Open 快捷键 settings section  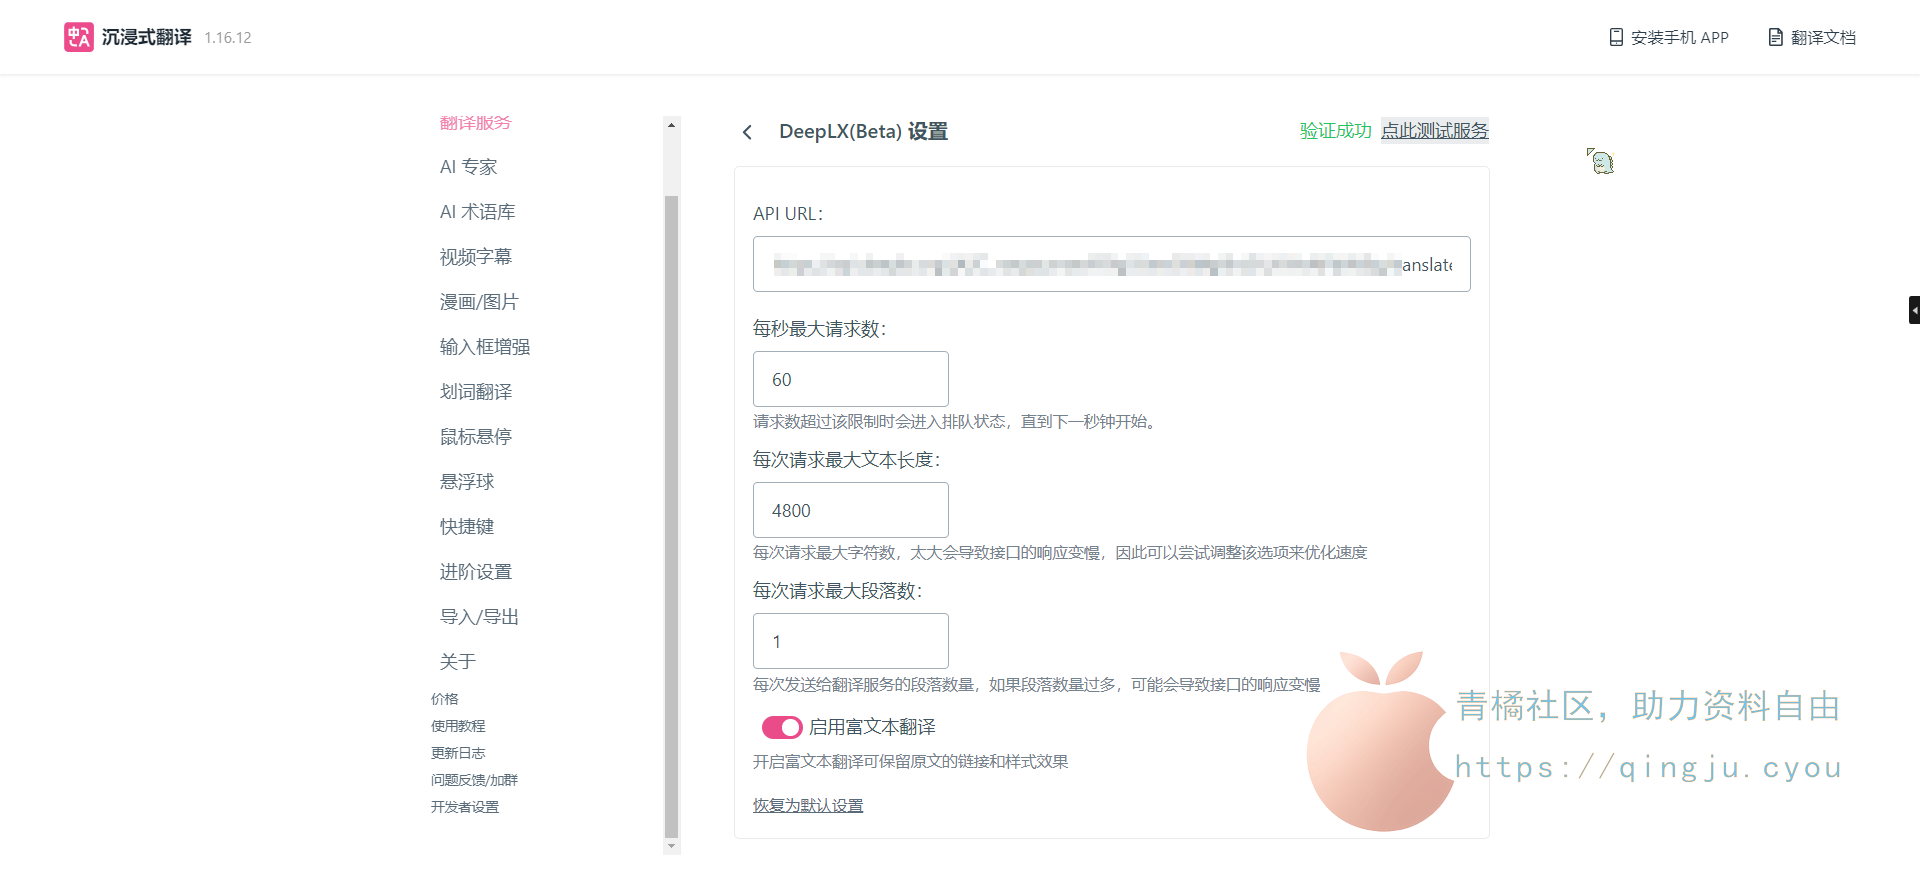[467, 527]
